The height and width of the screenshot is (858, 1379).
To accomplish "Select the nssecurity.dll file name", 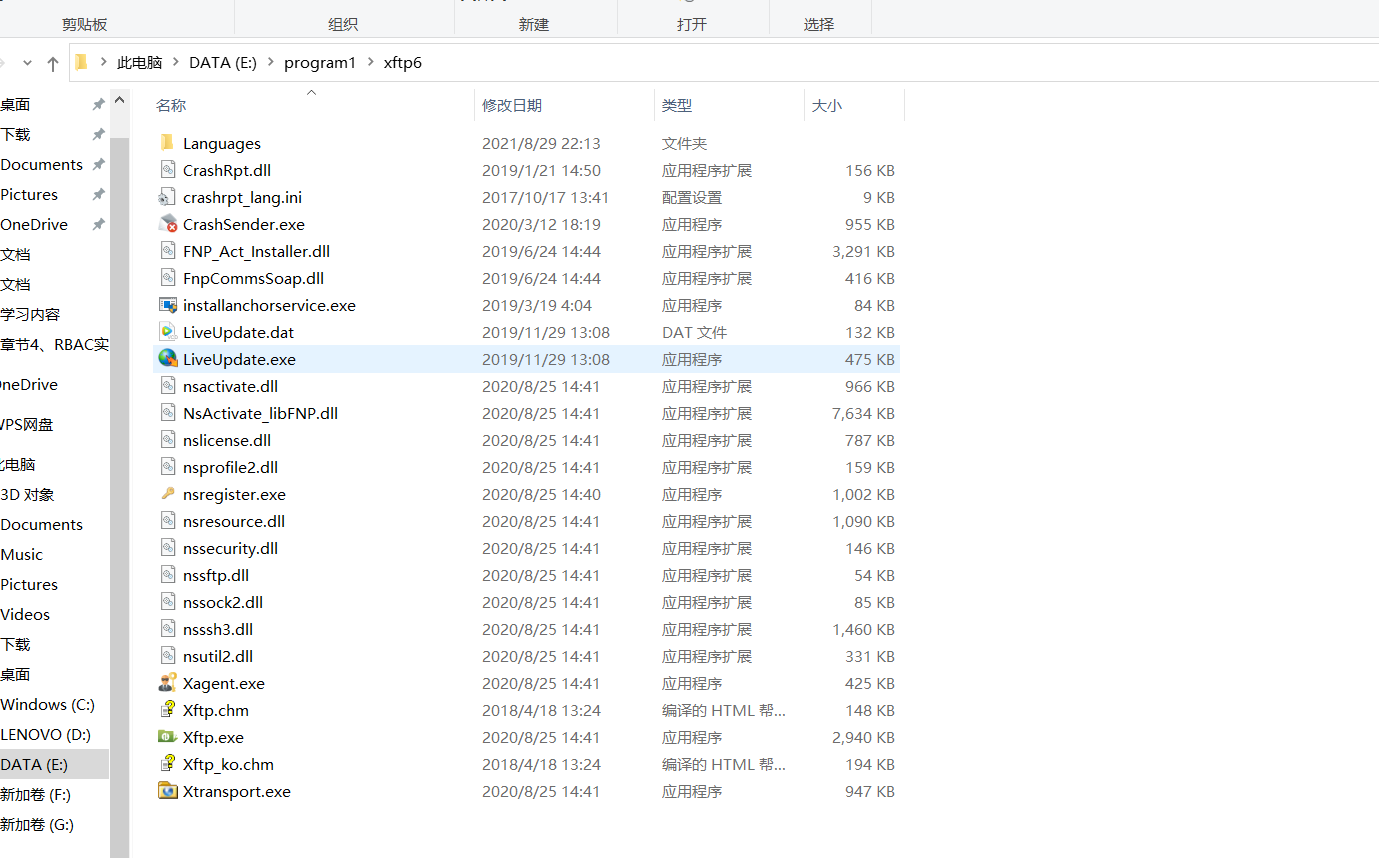I will 230,548.
